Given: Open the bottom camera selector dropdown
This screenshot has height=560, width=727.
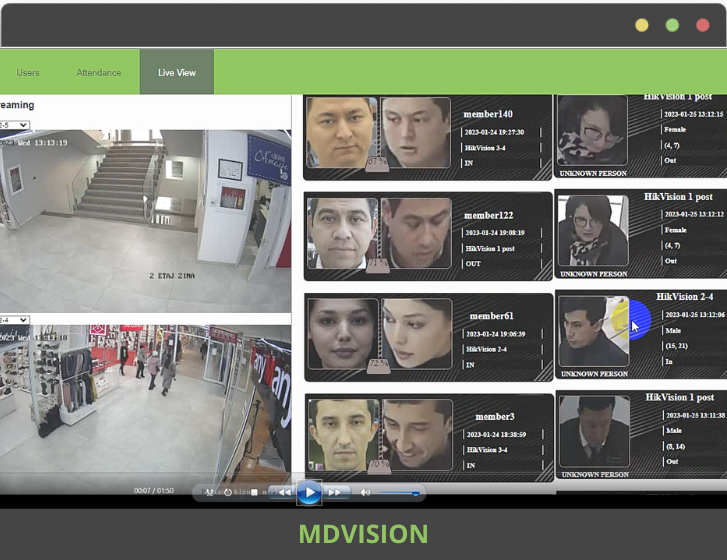Looking at the screenshot, I should [x=14, y=320].
